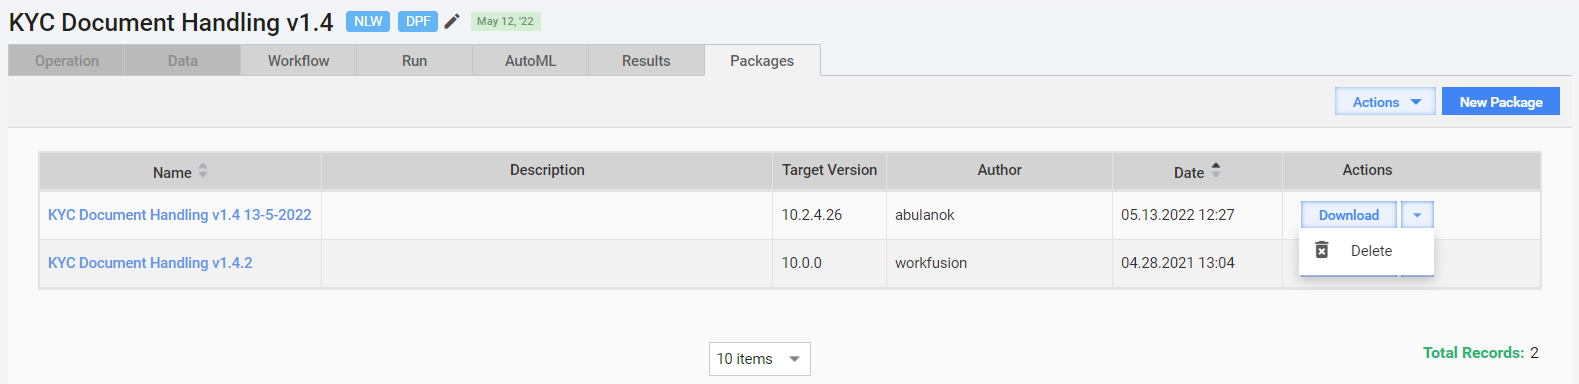The width and height of the screenshot is (1579, 384).
Task: Open the Actions dropdown menu
Action: tap(1385, 102)
